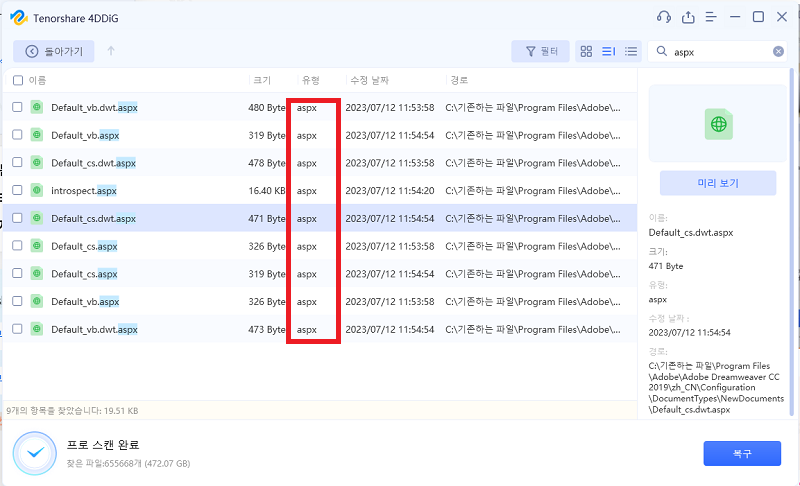Clear the aspx search text
Image resolution: width=800 pixels, height=486 pixels.
tap(778, 51)
